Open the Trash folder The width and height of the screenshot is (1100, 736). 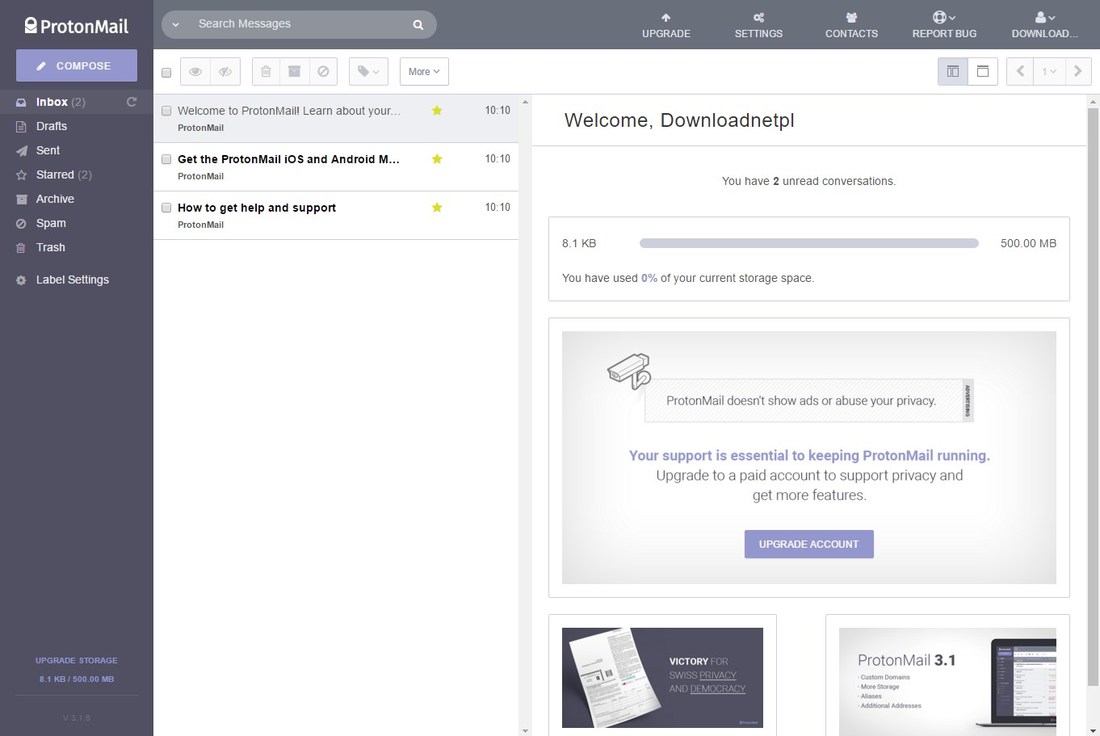76,248
